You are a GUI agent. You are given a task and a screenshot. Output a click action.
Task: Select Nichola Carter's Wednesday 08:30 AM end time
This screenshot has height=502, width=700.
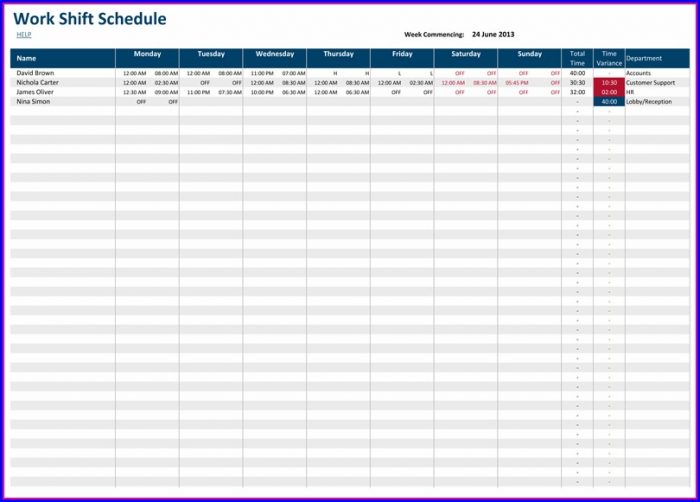coord(294,83)
